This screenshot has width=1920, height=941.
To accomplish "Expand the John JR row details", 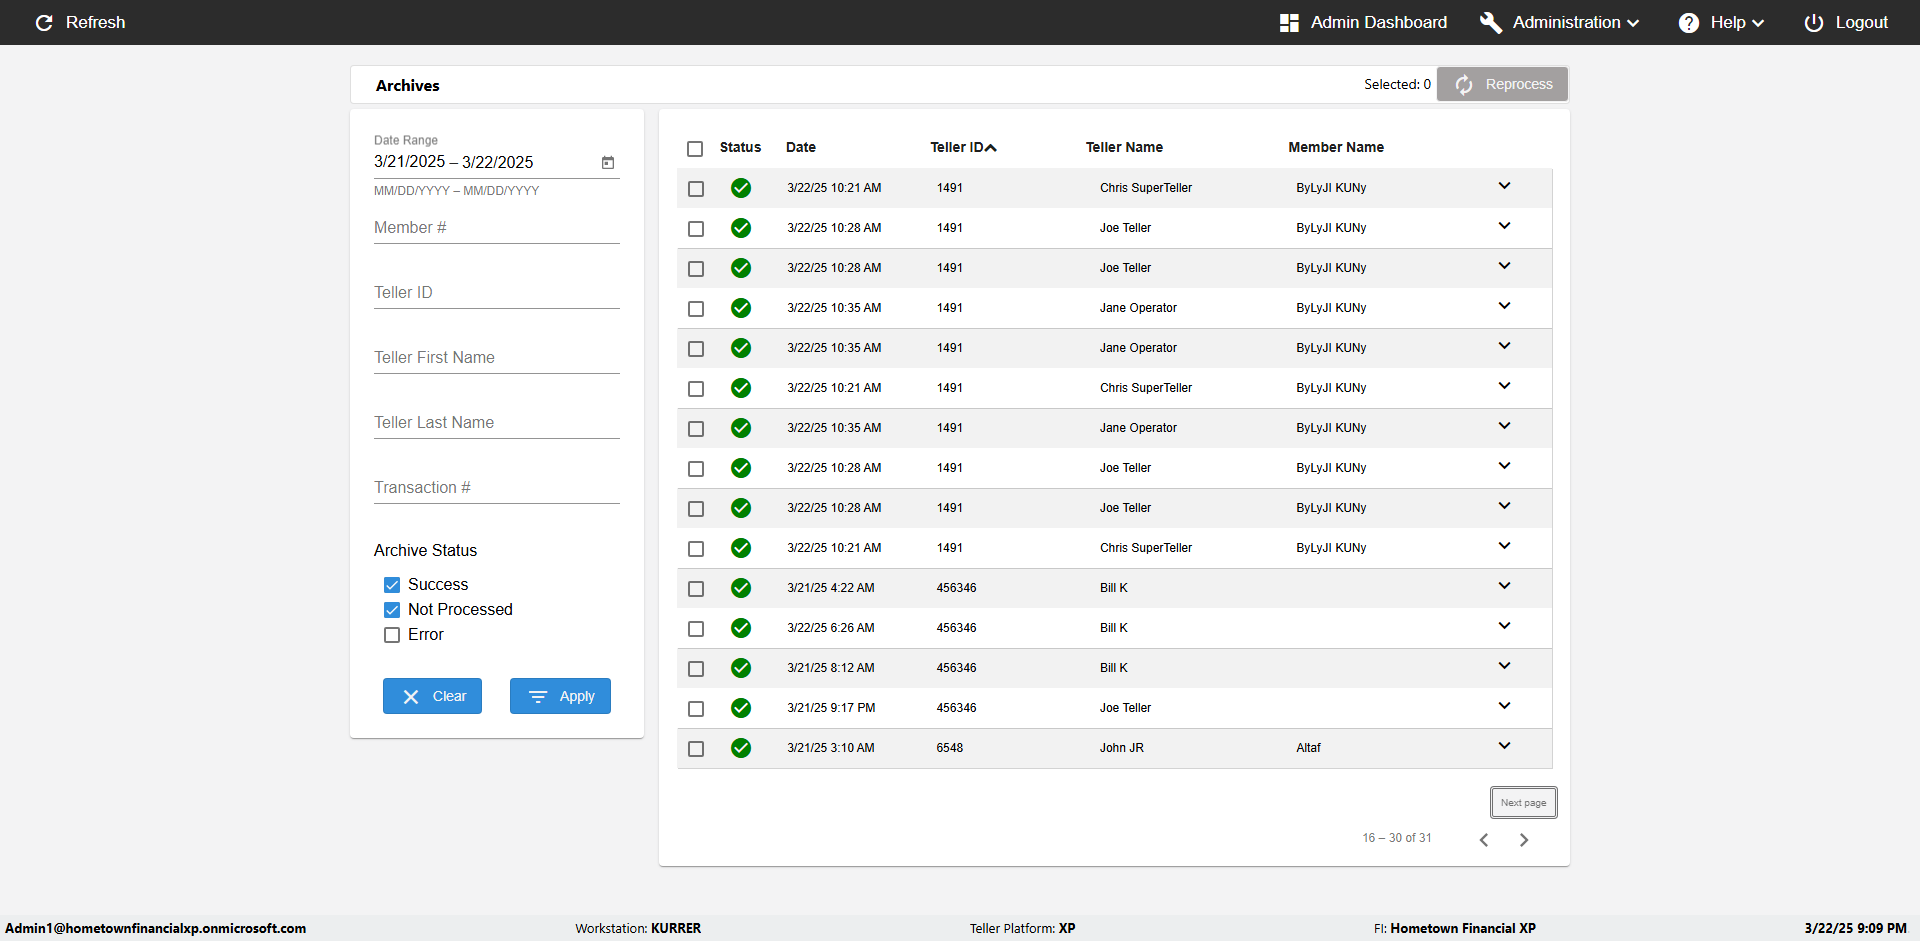I will [1504, 746].
